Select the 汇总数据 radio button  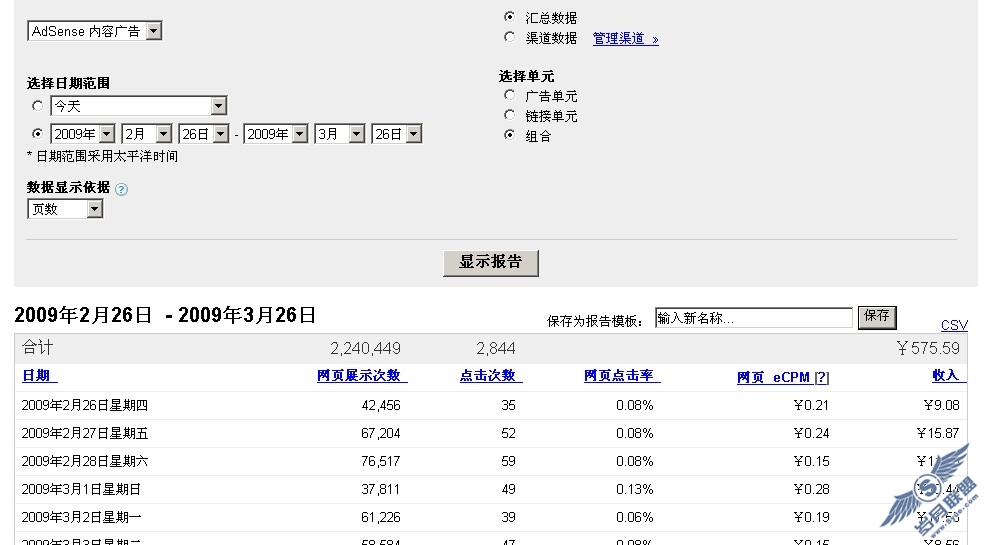pyautogui.click(x=509, y=17)
